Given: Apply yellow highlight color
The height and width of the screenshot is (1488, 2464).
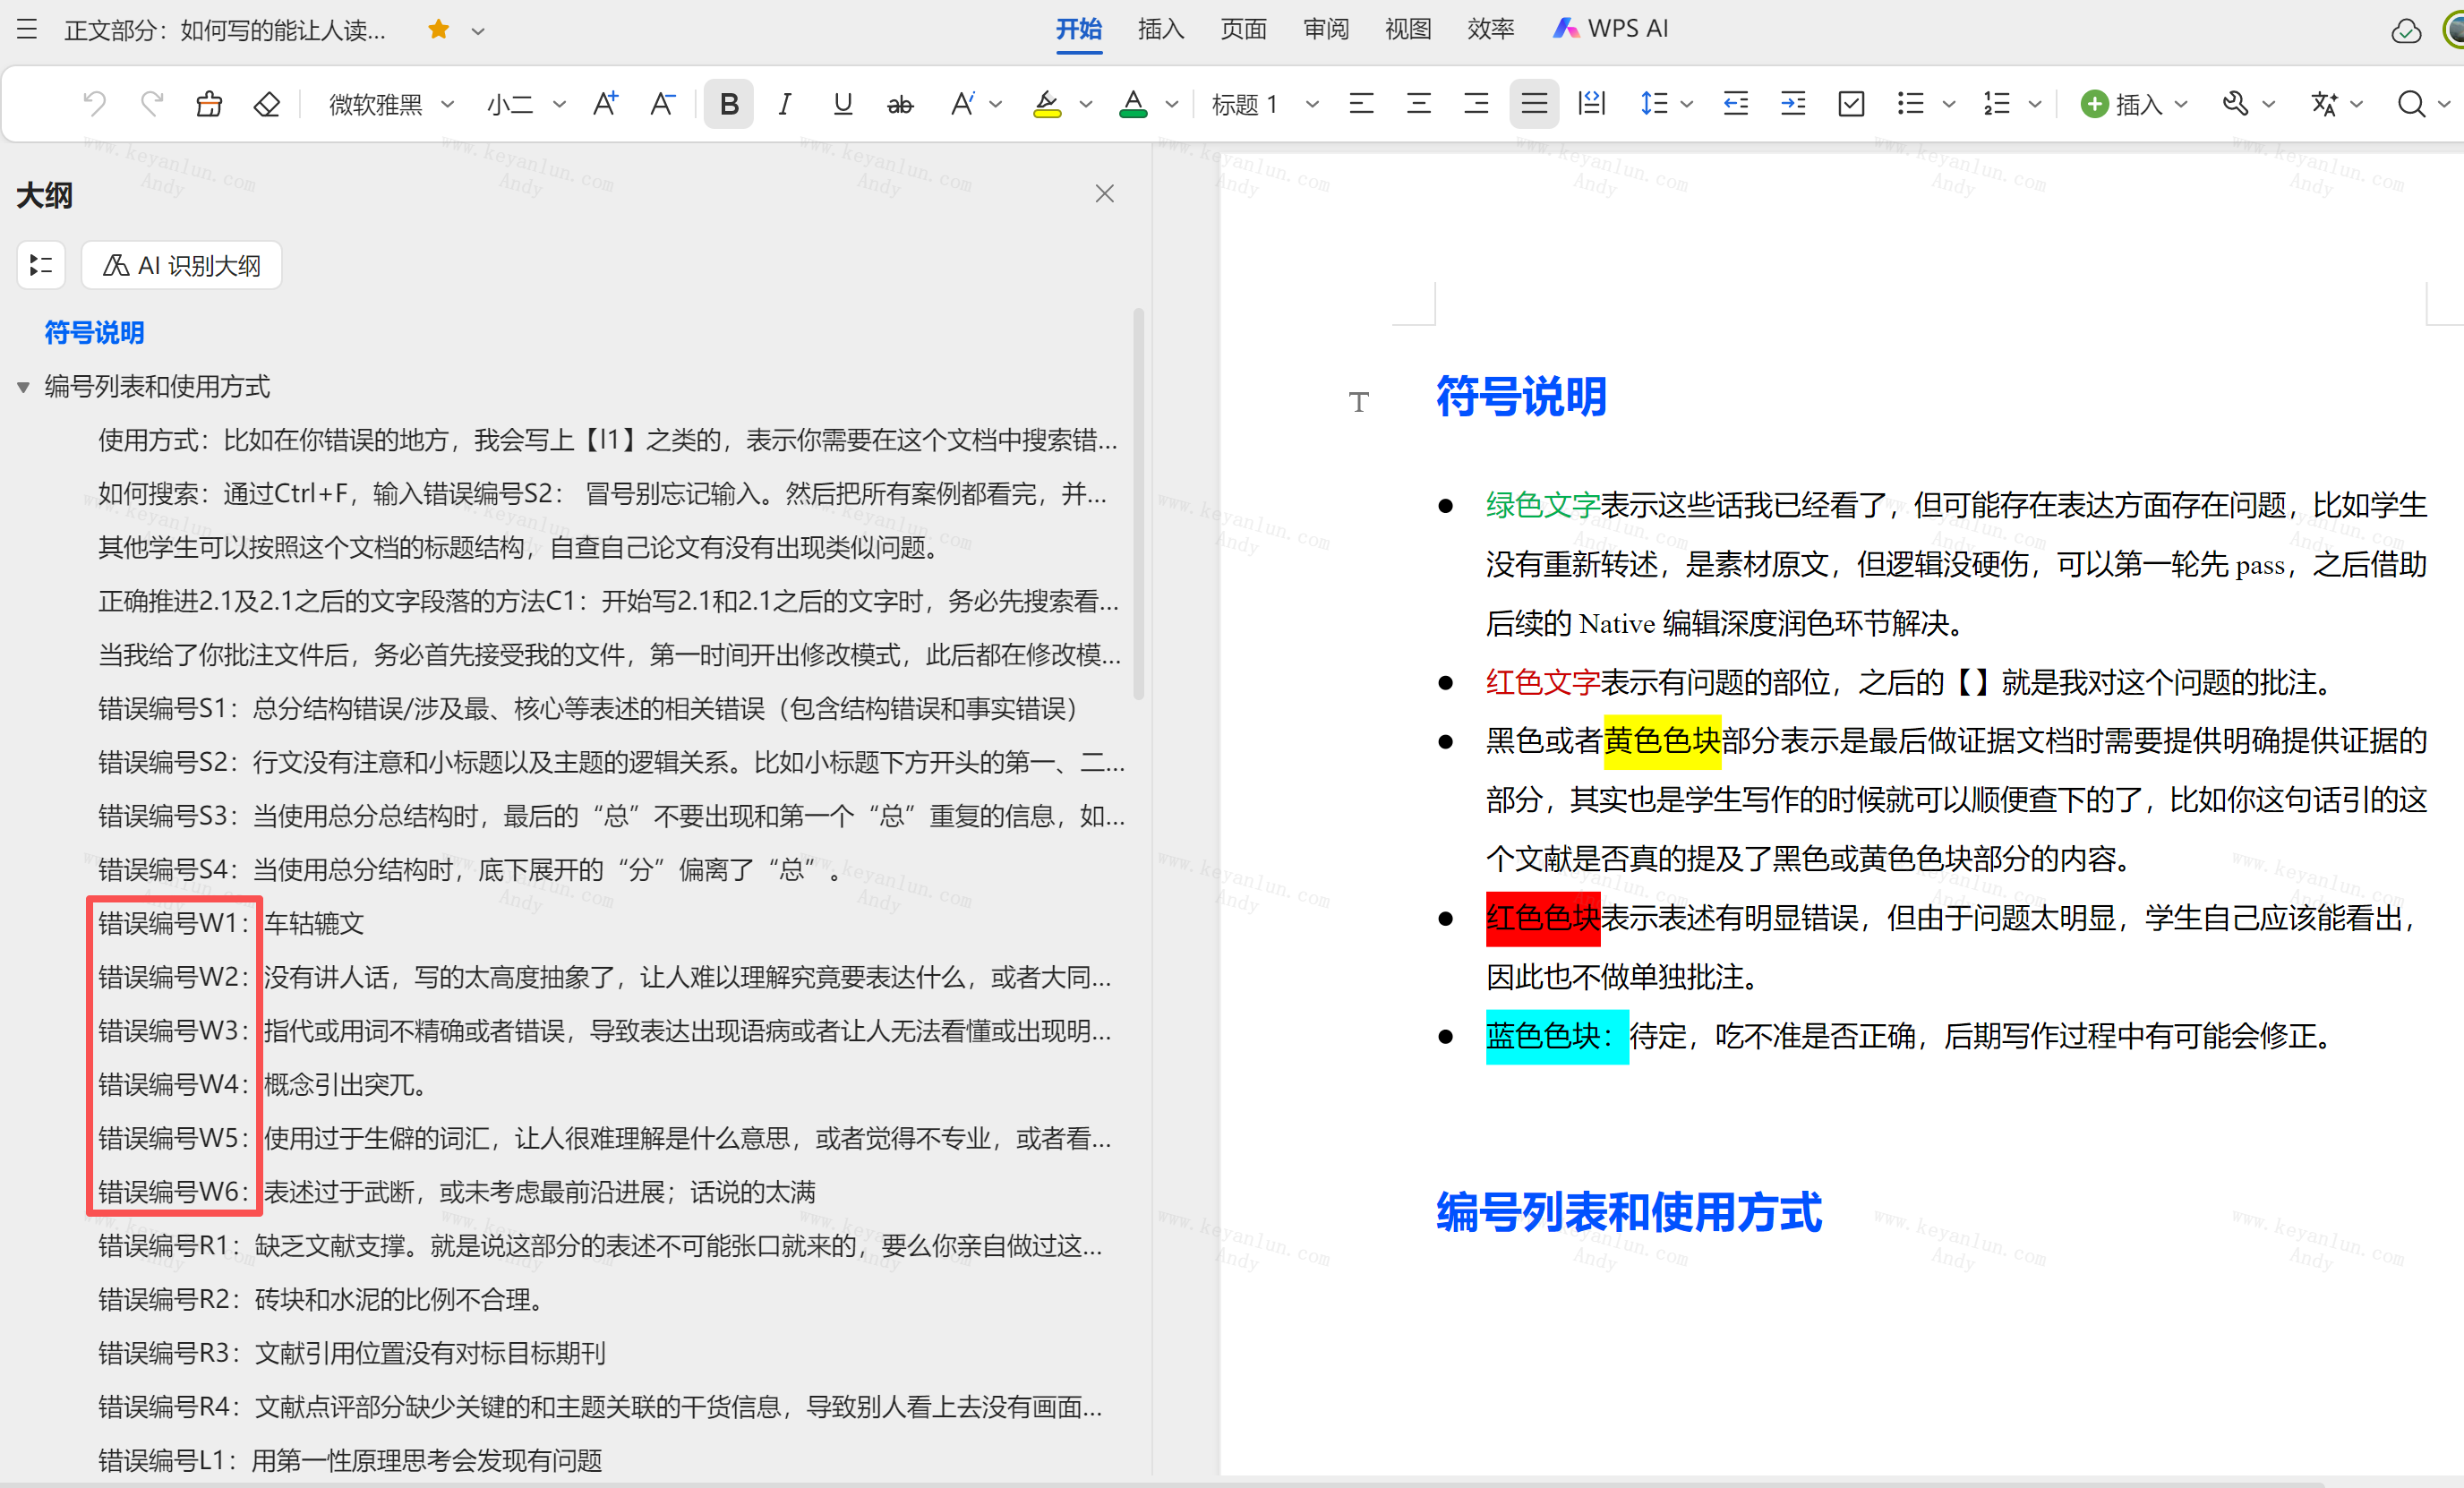Looking at the screenshot, I should point(1047,104).
